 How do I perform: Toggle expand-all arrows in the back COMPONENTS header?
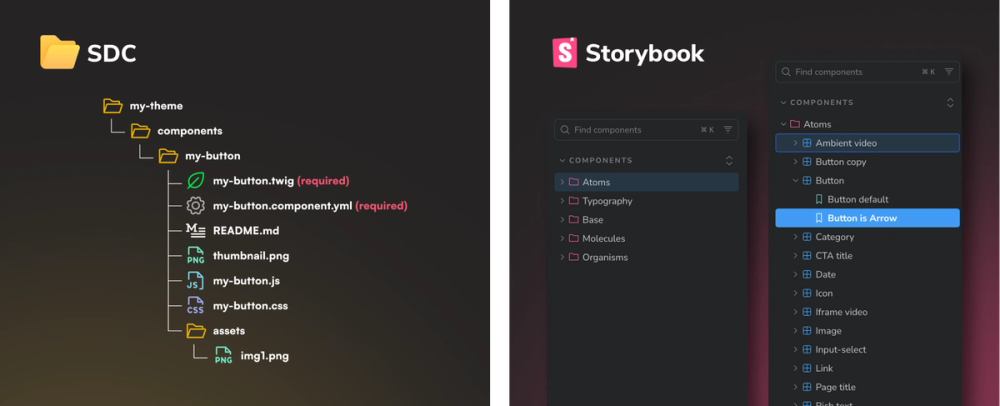(729, 161)
